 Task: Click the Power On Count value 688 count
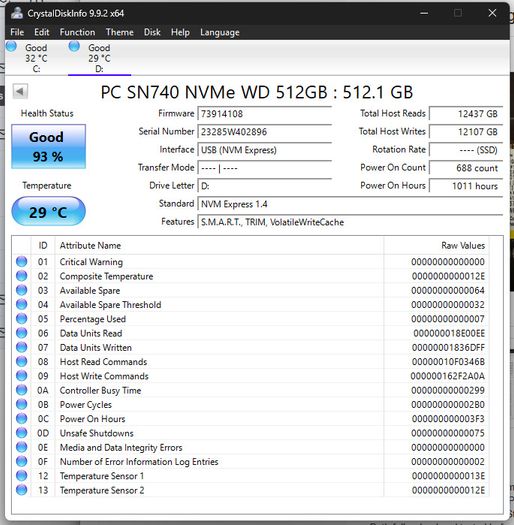coord(466,168)
